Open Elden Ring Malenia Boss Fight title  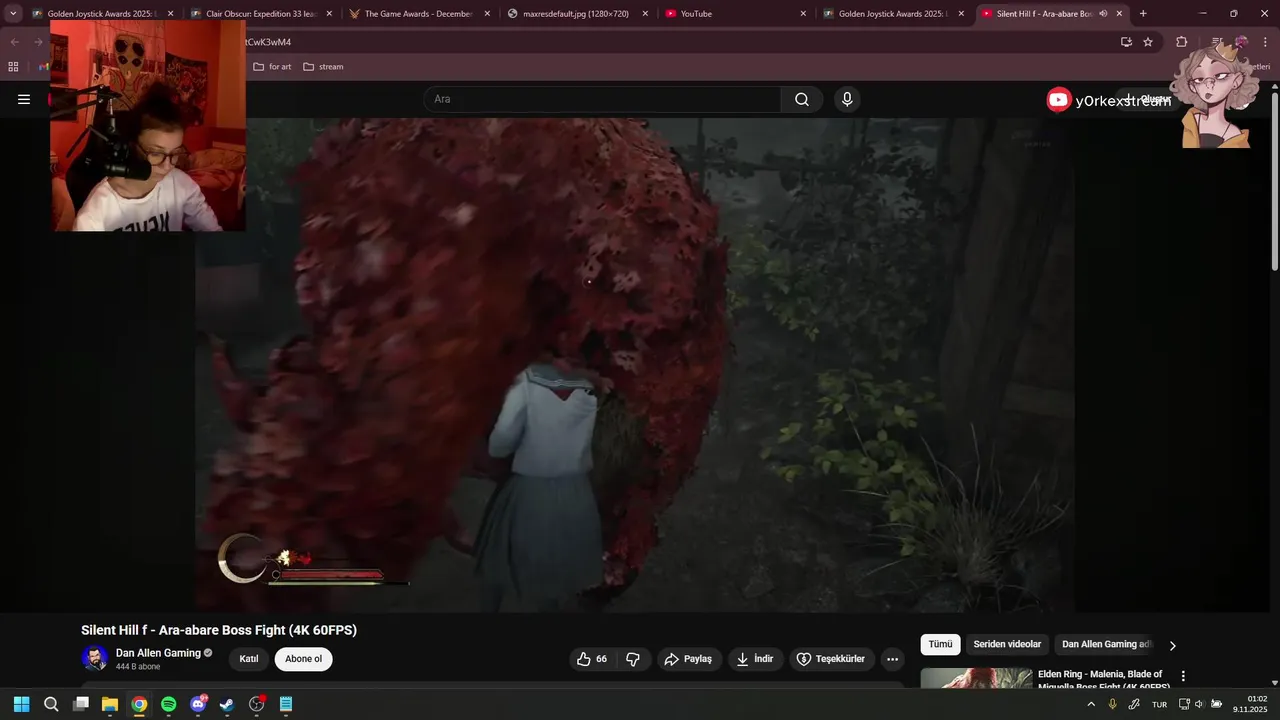pos(1103,680)
